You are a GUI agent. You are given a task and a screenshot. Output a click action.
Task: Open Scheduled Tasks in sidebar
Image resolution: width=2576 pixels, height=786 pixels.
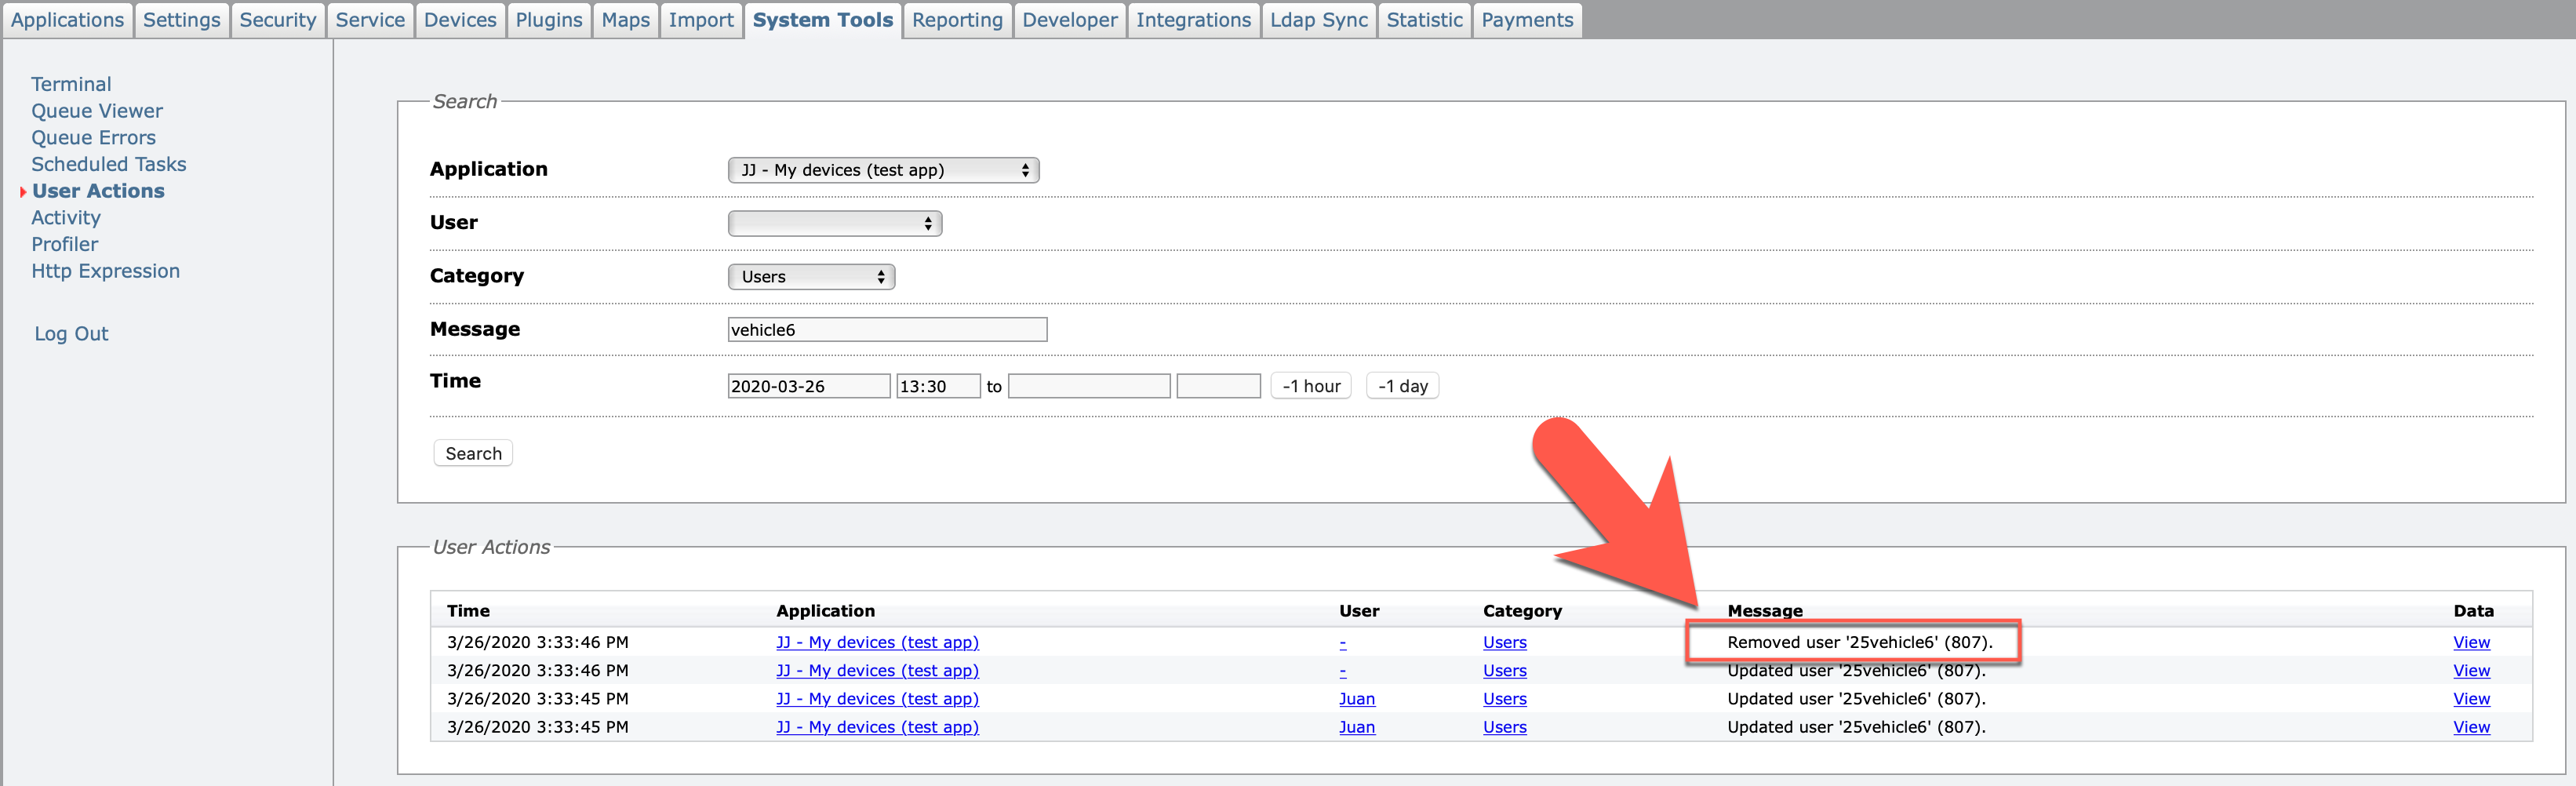coord(108,164)
